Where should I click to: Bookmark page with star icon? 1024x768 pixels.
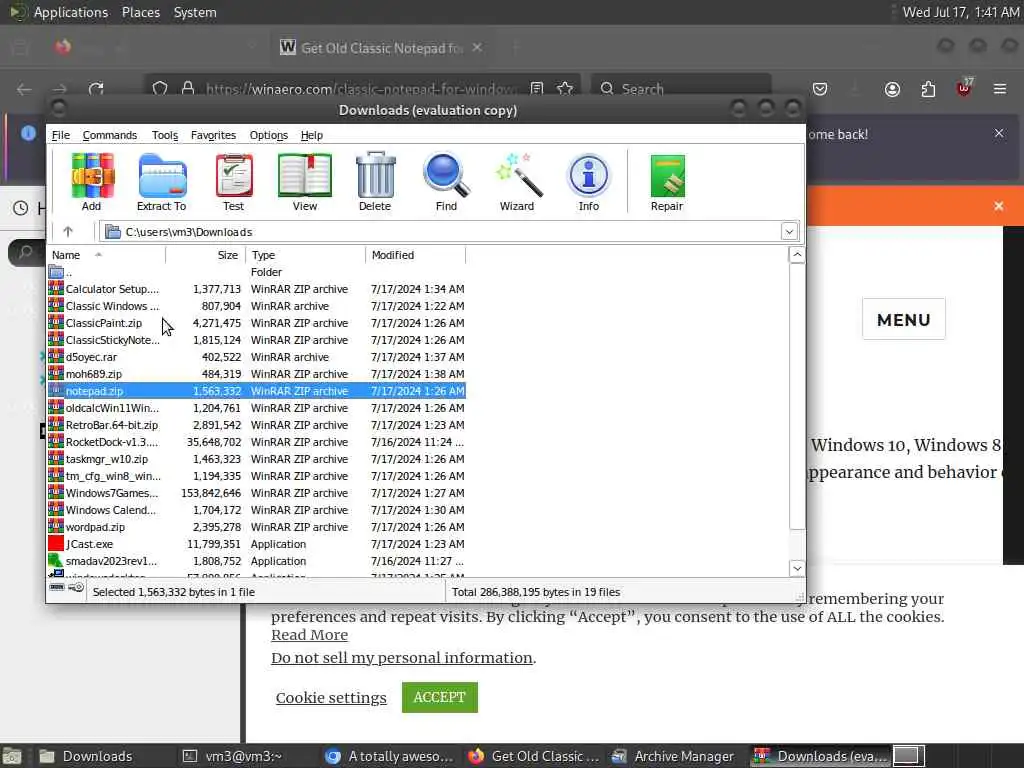point(565,89)
